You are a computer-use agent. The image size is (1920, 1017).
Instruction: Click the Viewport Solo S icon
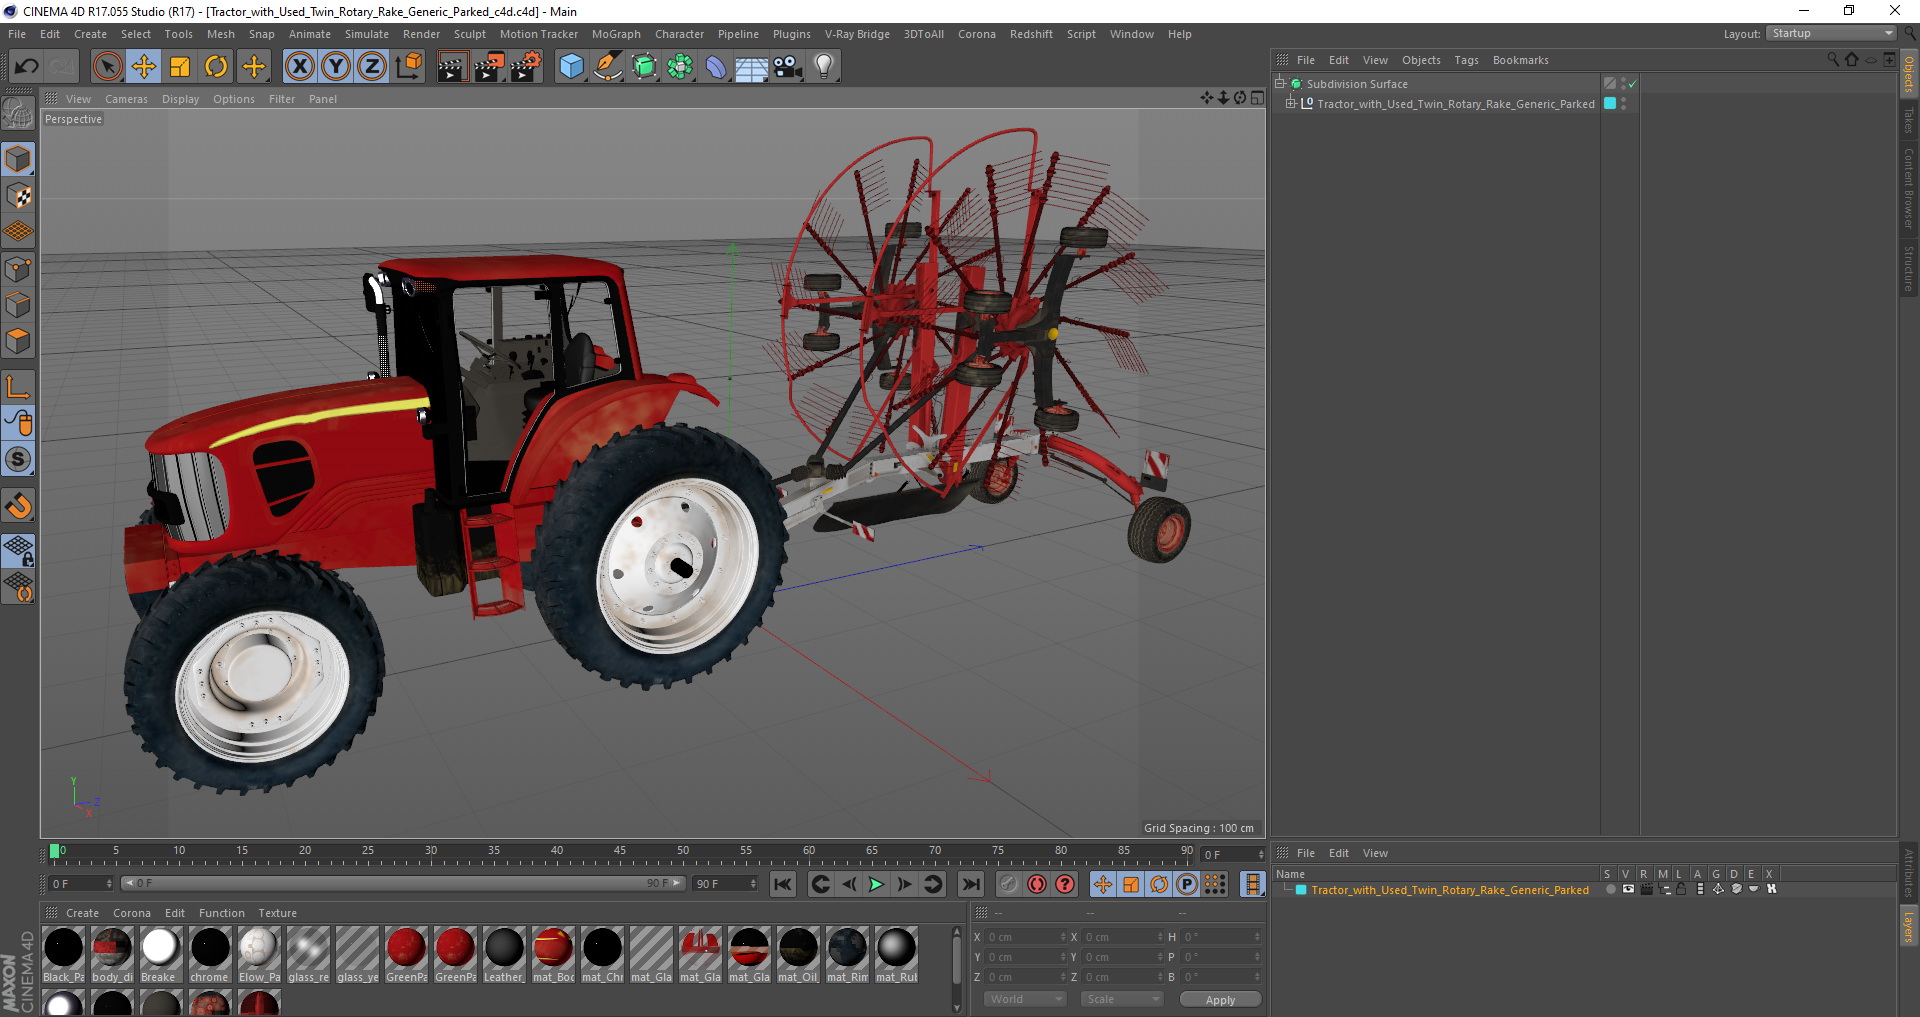(18, 459)
